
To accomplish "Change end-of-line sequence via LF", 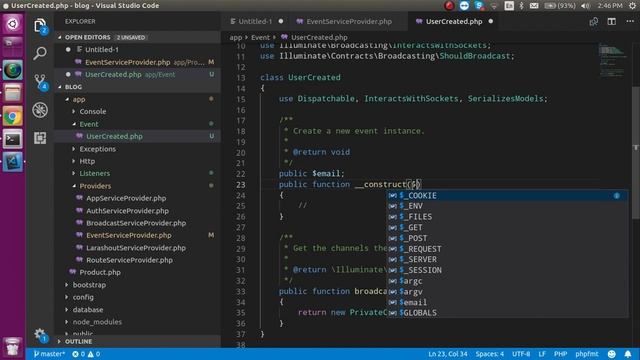I will coord(542,354).
